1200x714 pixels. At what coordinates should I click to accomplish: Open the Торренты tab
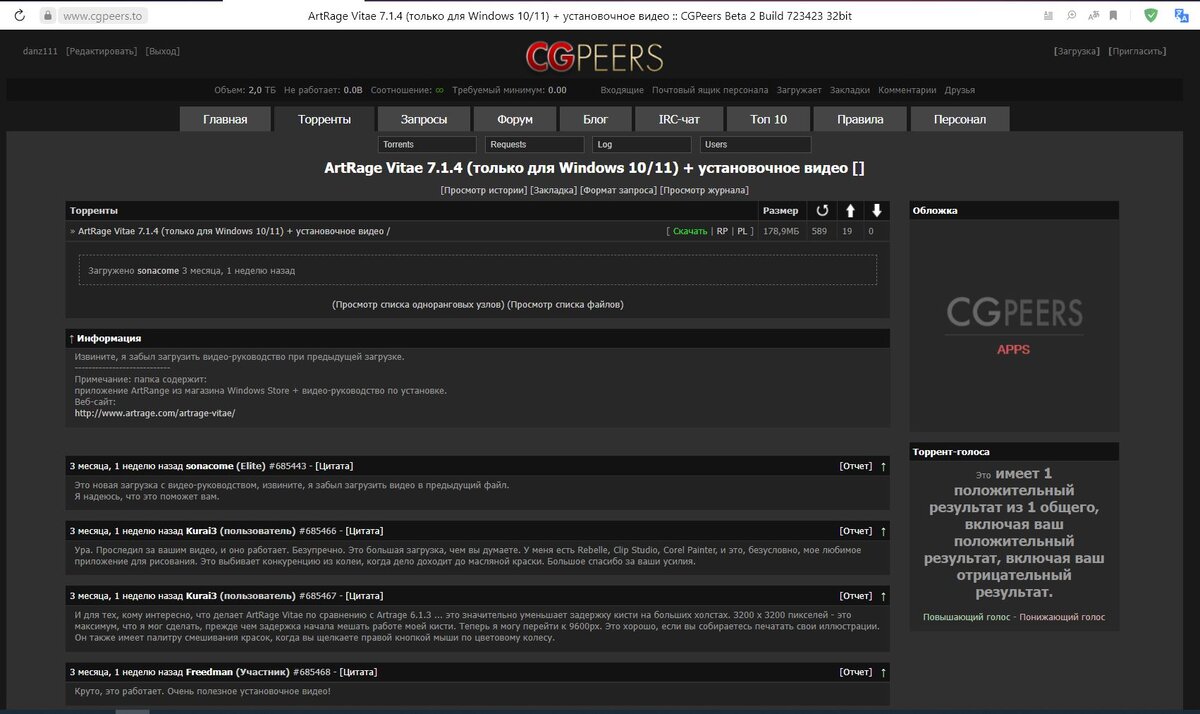325,119
